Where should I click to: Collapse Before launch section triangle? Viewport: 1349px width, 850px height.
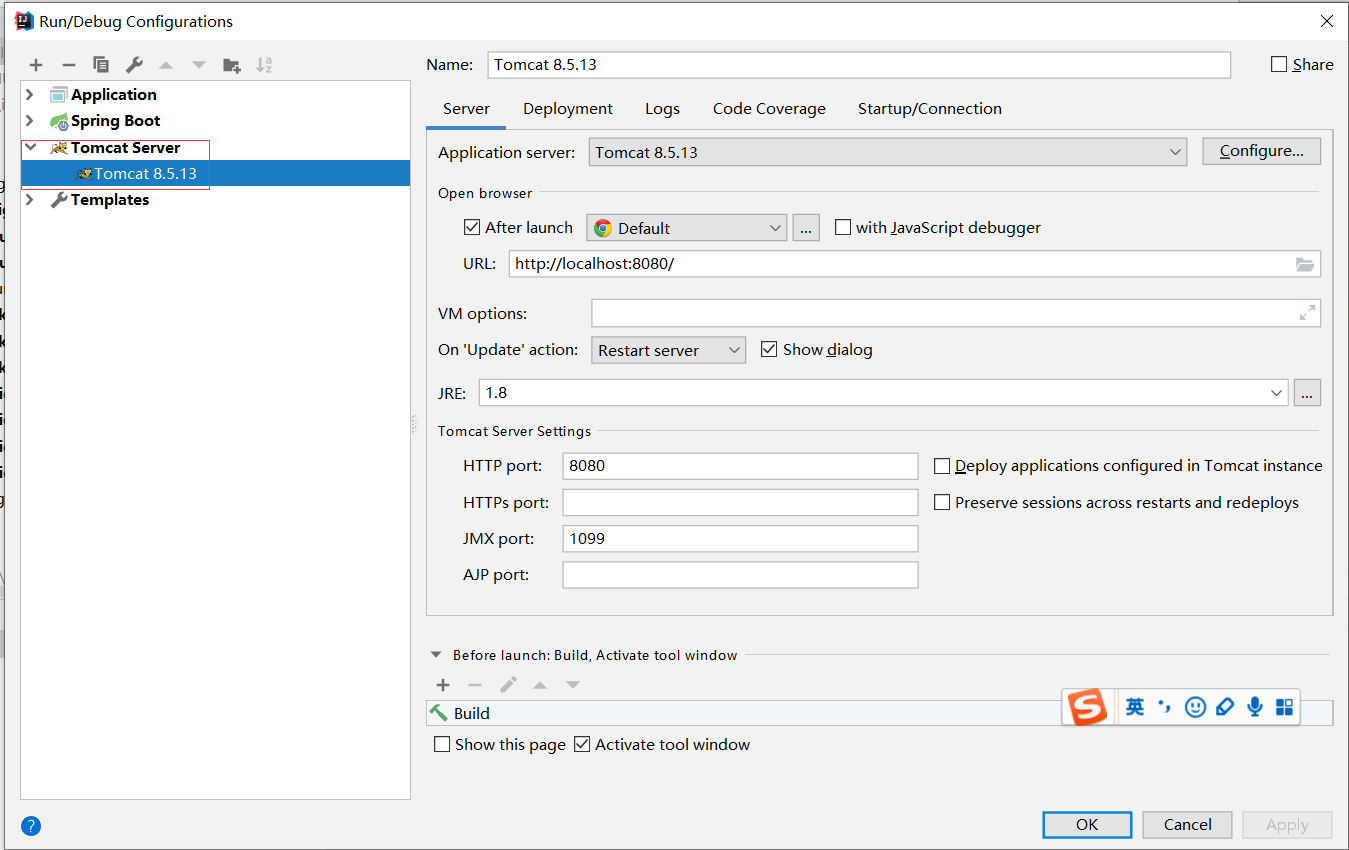pos(436,655)
